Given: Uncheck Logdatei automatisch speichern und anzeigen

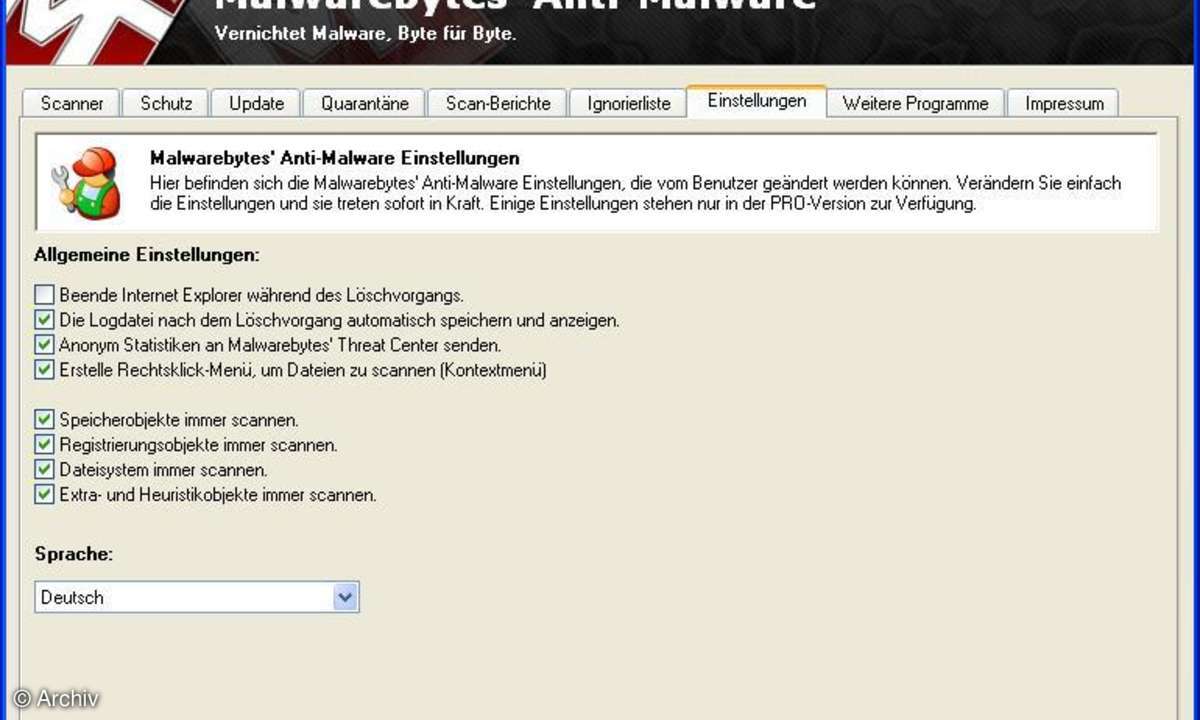Looking at the screenshot, I should pos(44,320).
